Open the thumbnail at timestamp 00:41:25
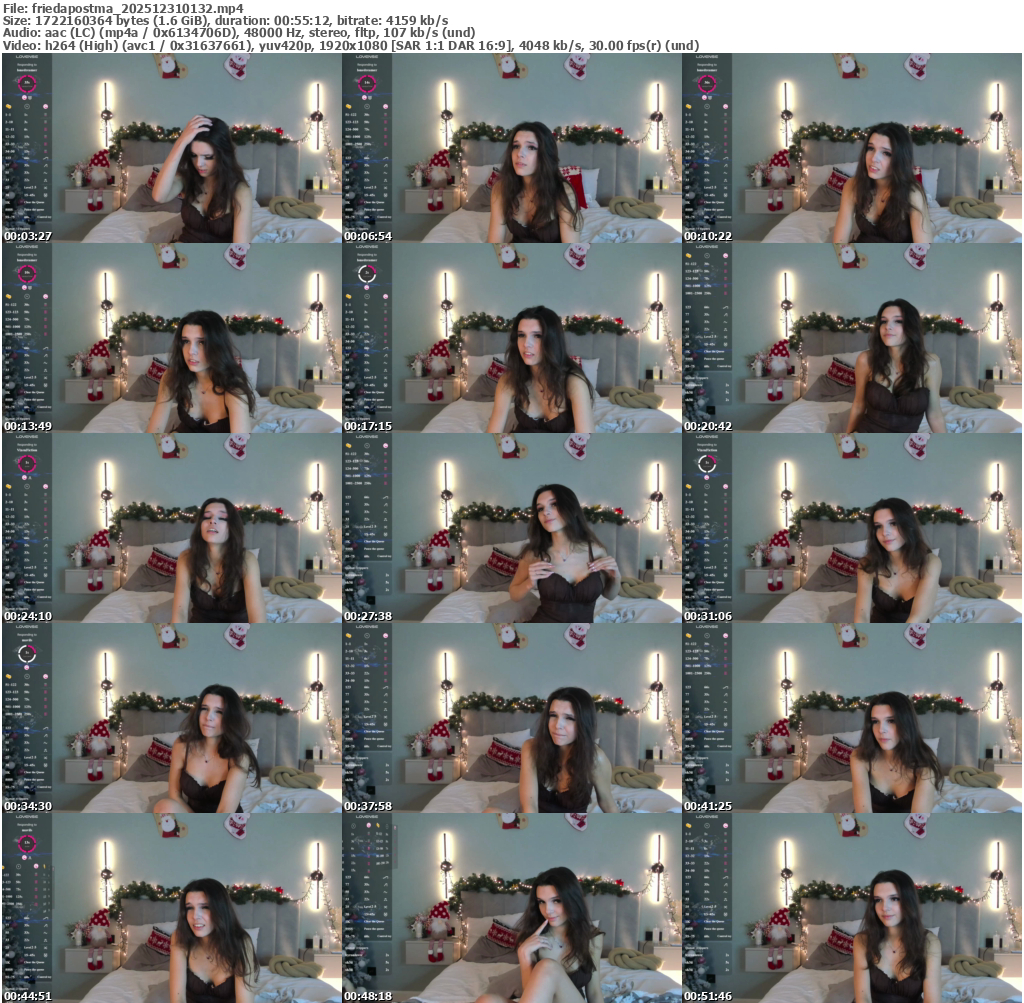Image resolution: width=1024 pixels, height=1003 pixels. point(852,718)
